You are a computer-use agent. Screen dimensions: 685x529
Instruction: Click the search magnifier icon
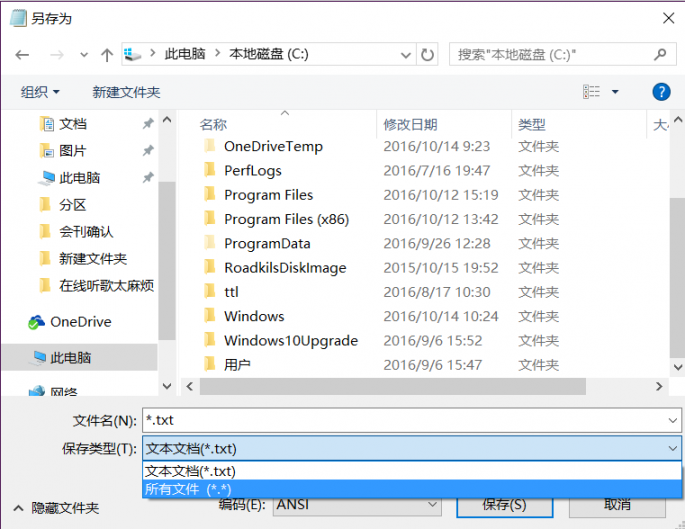click(x=660, y=54)
